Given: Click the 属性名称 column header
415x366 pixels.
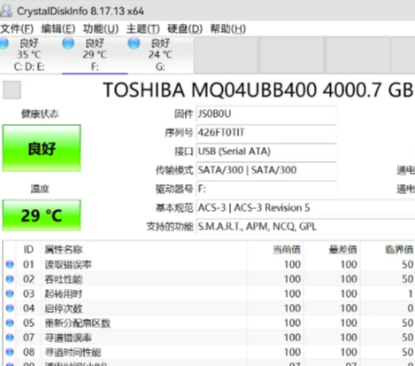Looking at the screenshot, I should click(x=63, y=249).
